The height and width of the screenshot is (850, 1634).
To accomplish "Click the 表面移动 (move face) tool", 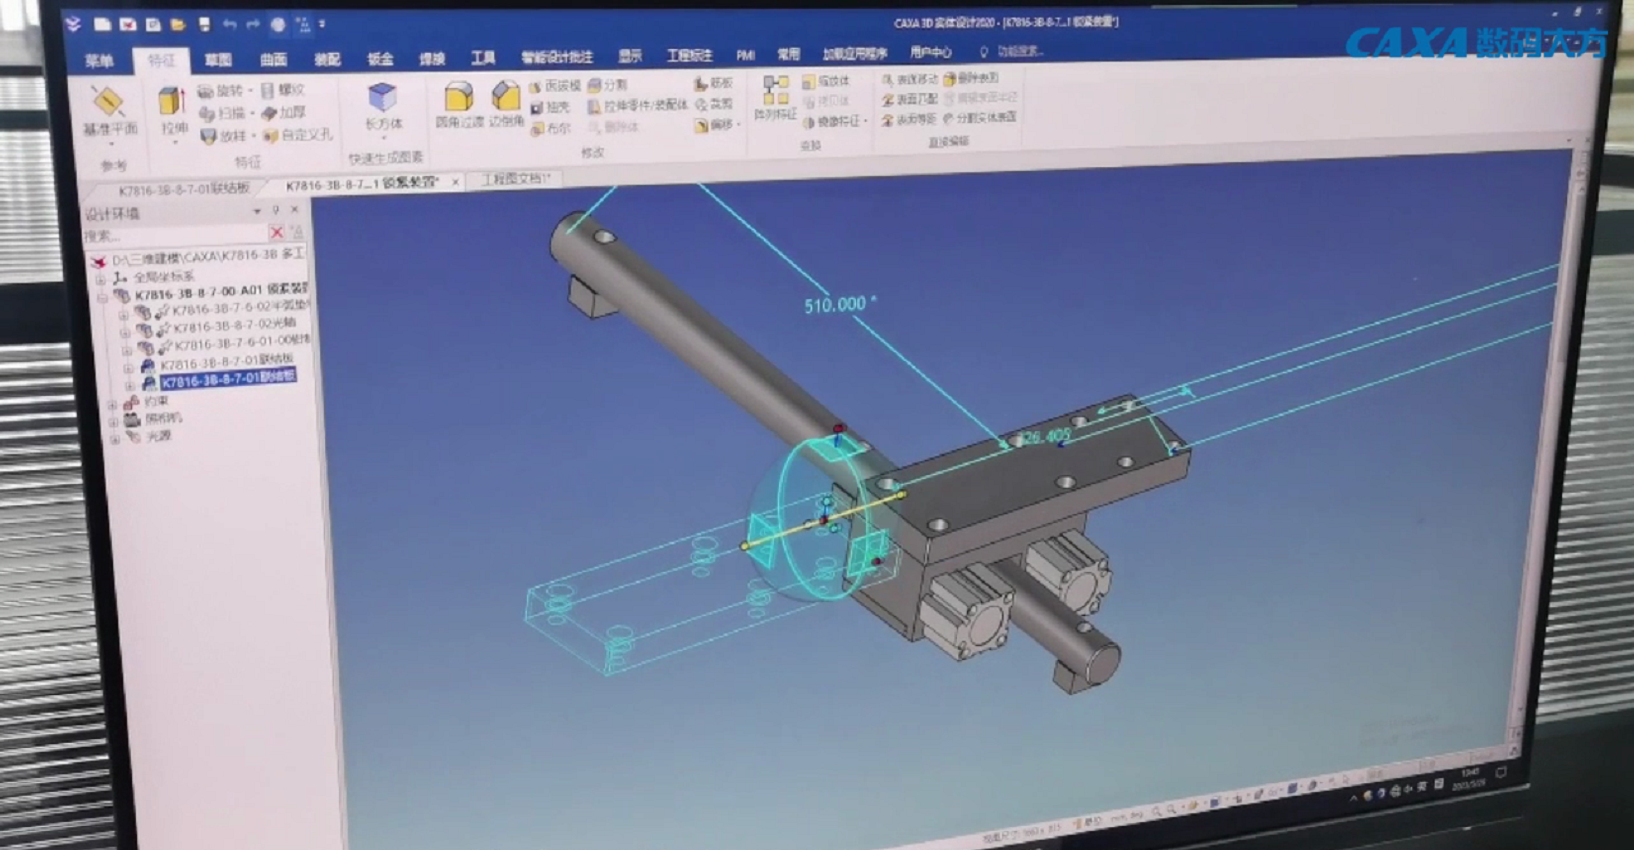I will (x=910, y=79).
